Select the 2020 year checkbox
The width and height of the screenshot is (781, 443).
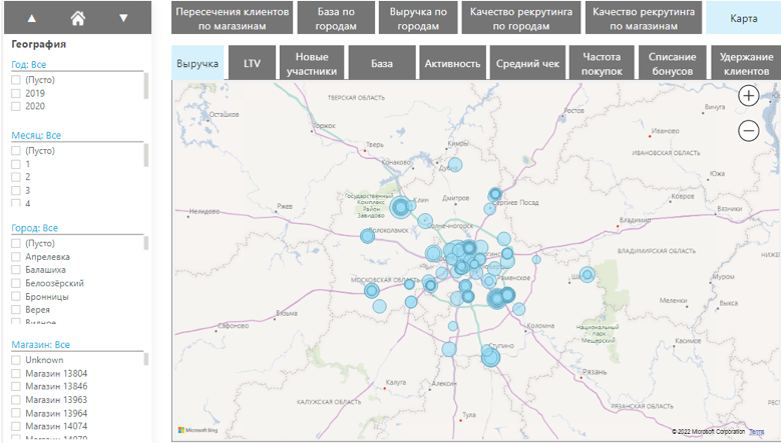[16, 105]
